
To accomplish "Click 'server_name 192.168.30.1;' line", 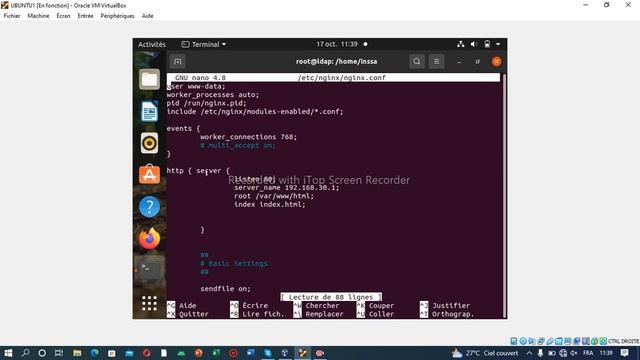I will coord(287,187).
